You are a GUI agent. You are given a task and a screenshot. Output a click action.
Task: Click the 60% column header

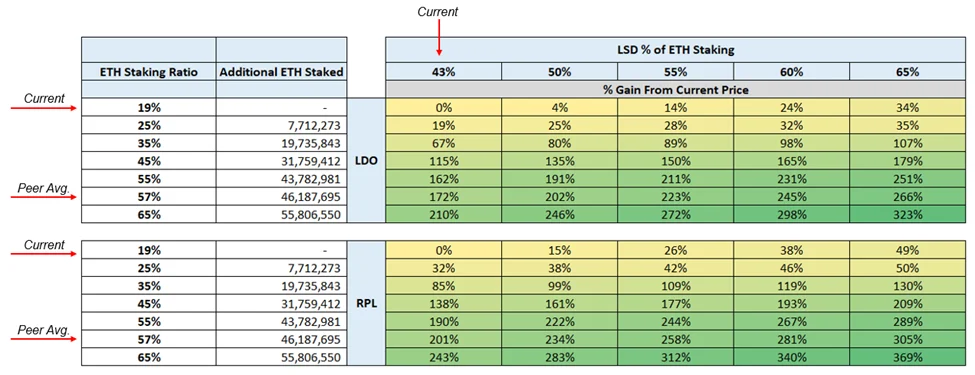[792, 72]
